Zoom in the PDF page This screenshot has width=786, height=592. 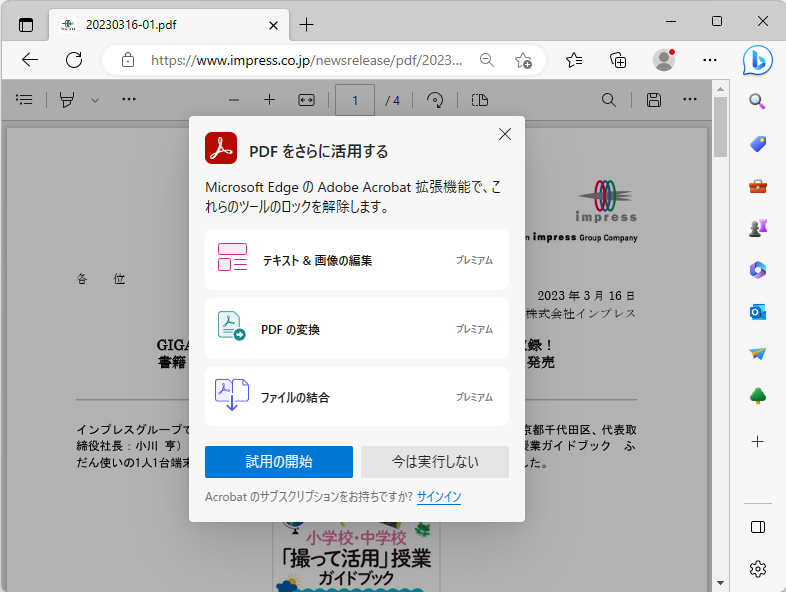coord(269,100)
